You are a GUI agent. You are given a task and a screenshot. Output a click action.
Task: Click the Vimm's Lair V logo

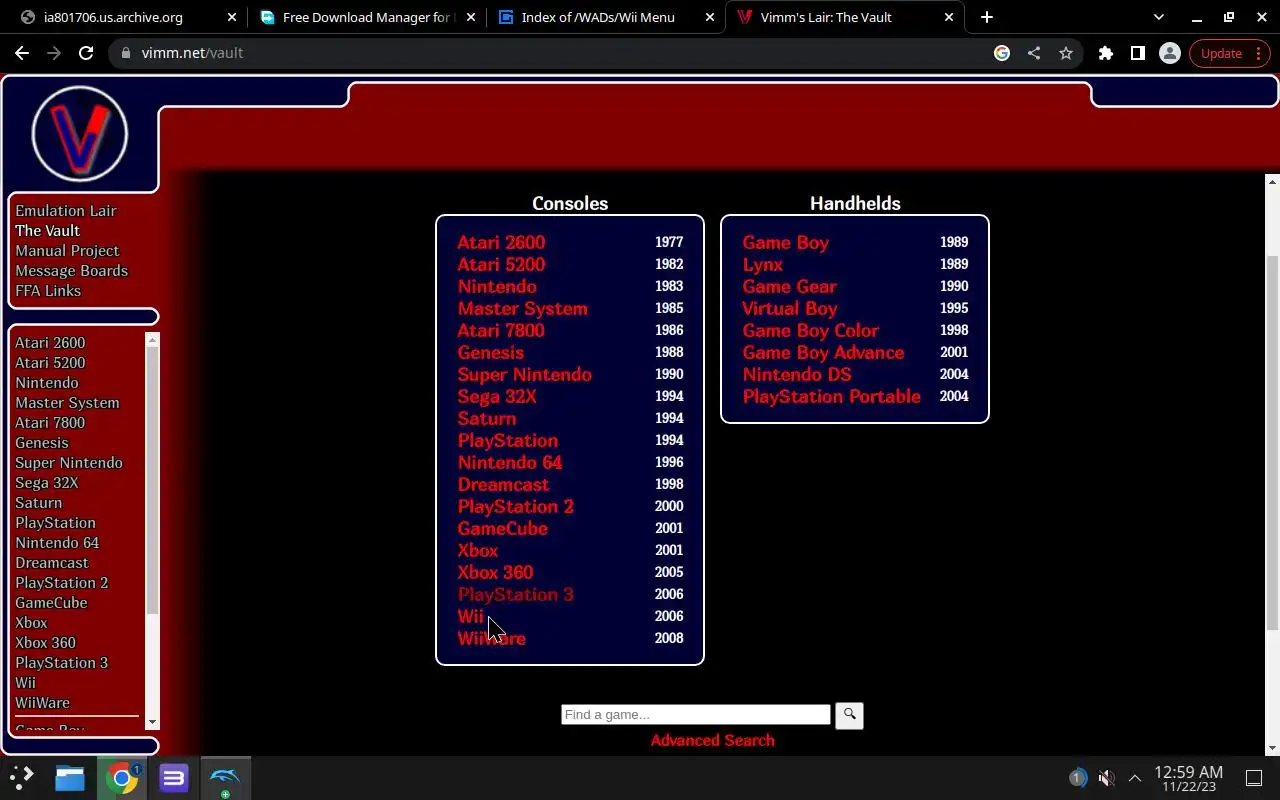click(80, 134)
